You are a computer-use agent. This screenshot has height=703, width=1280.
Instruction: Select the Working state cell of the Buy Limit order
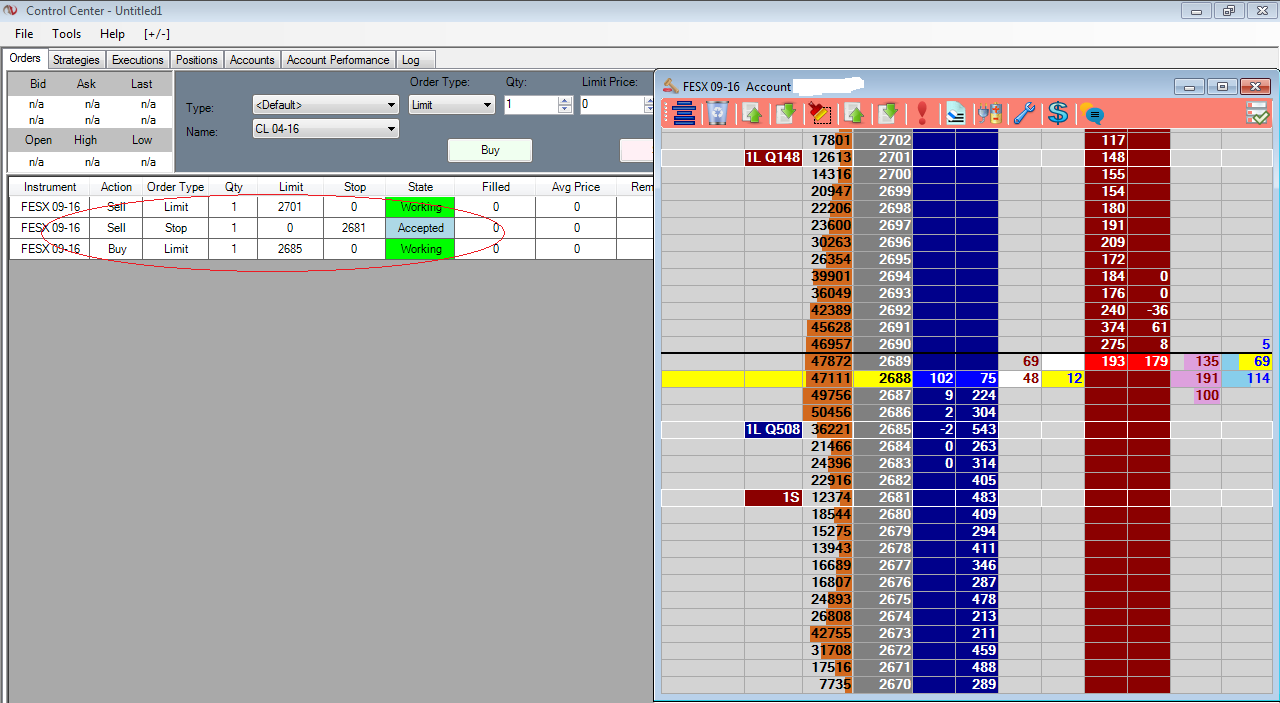[x=420, y=249]
